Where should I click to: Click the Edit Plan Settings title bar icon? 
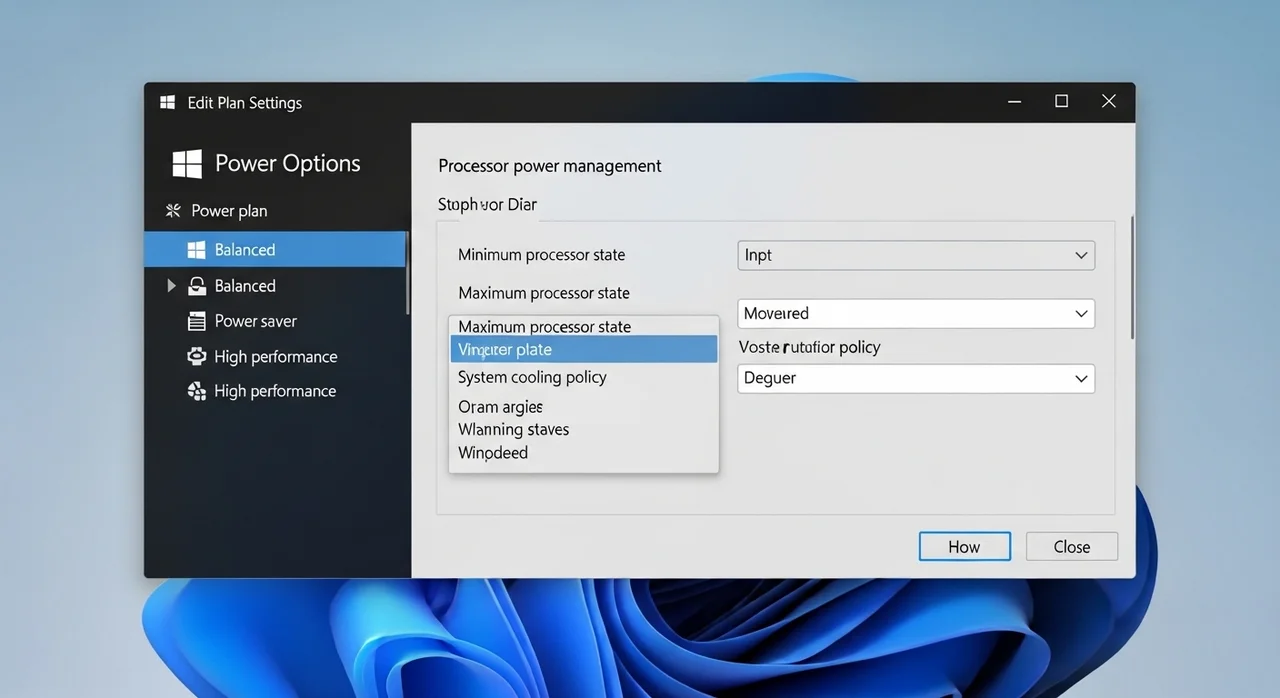[167, 103]
